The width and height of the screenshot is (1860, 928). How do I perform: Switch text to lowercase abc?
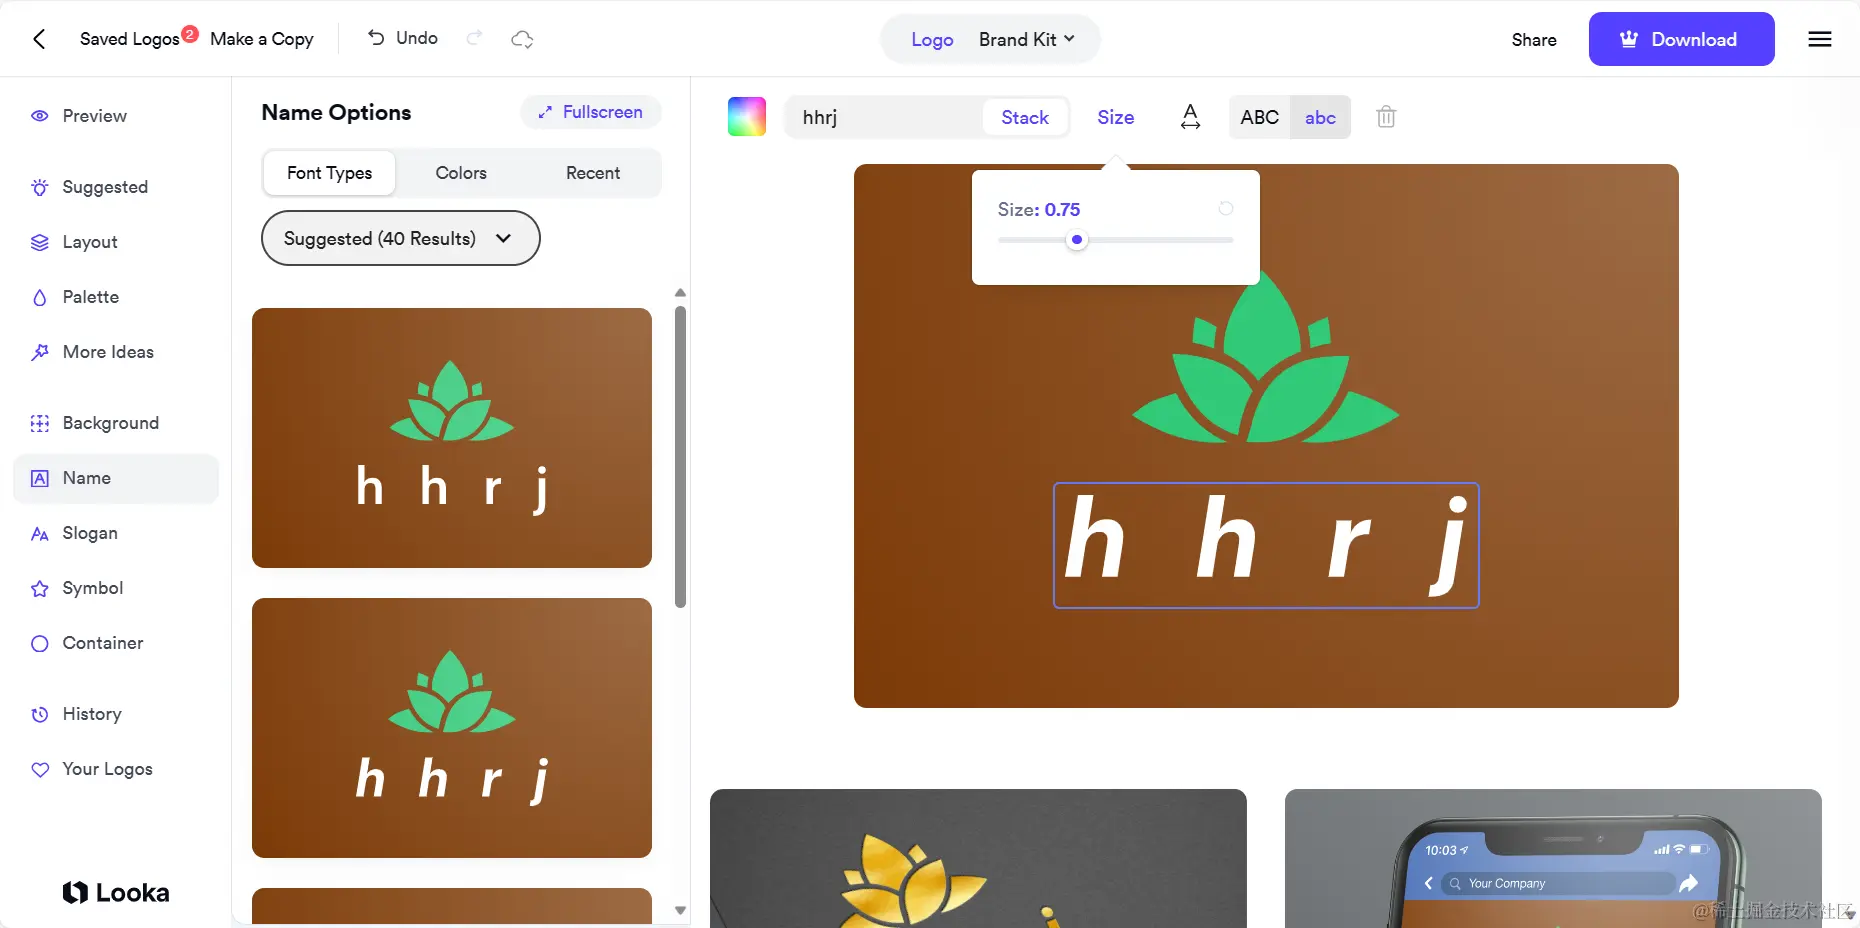click(x=1320, y=117)
